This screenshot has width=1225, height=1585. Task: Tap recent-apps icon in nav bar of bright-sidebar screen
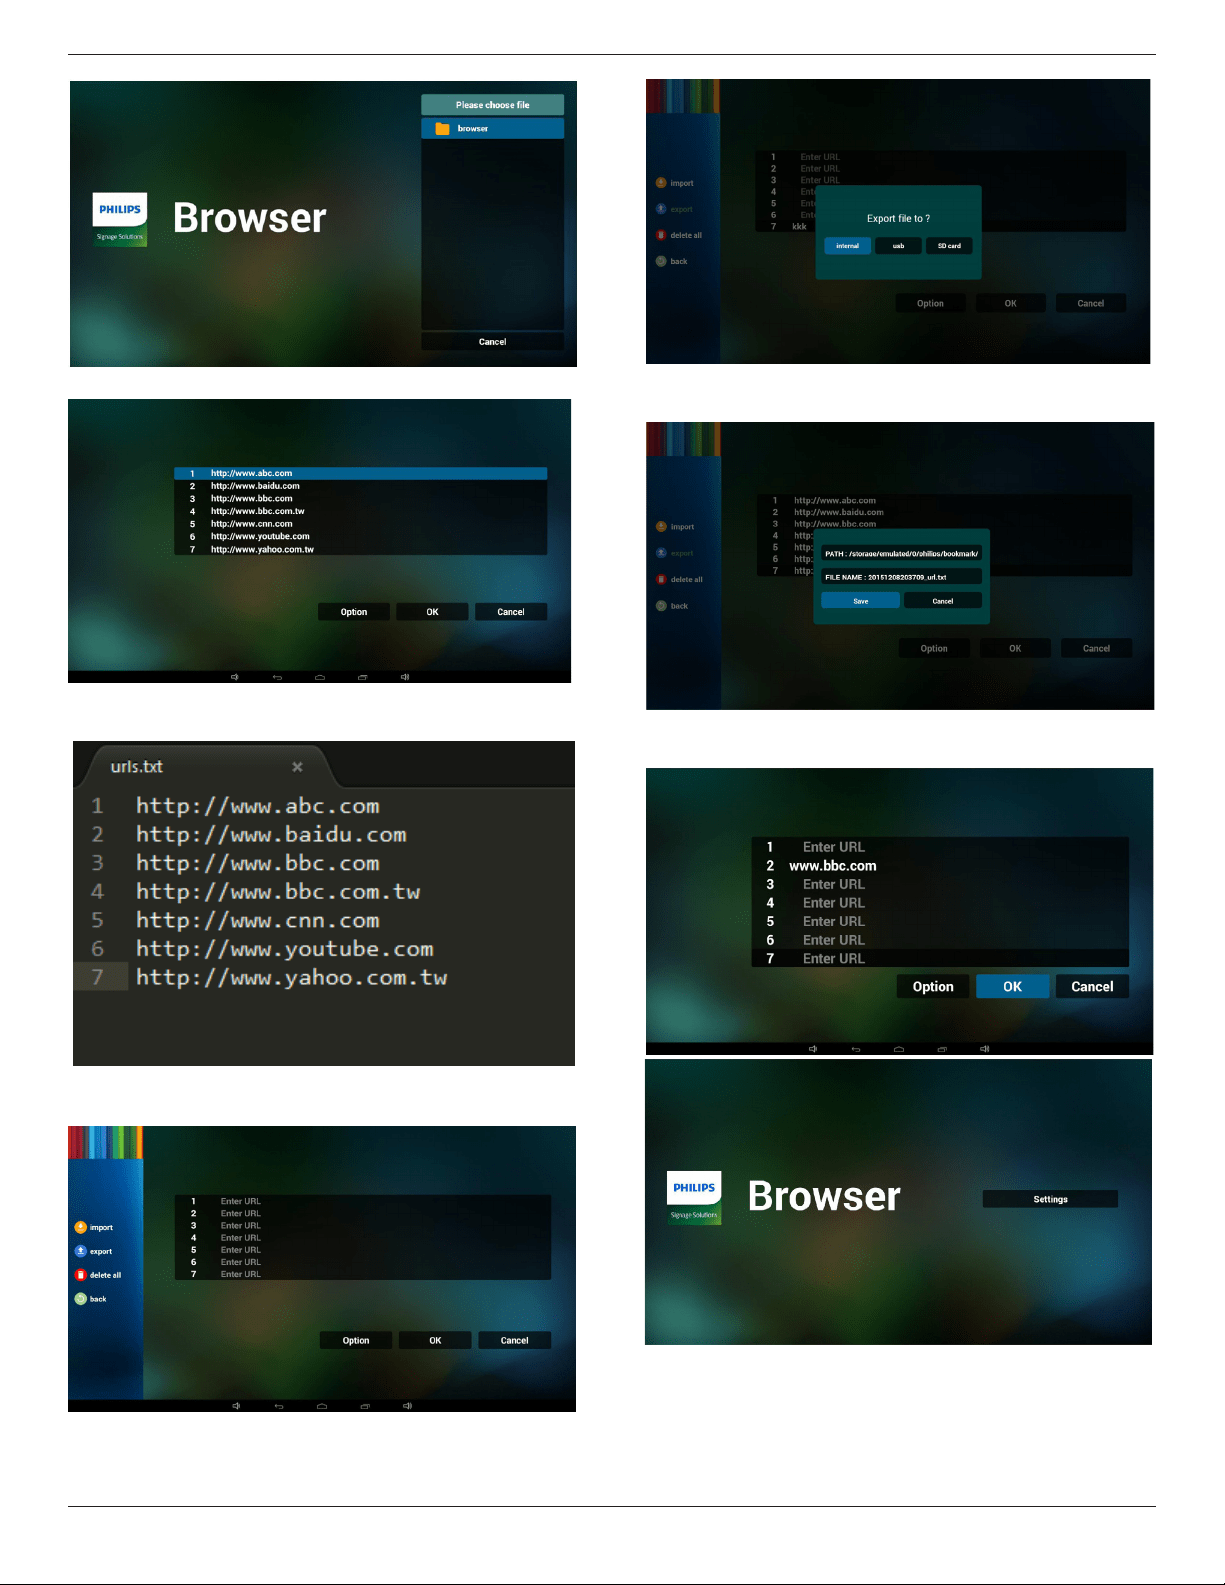point(365,1406)
